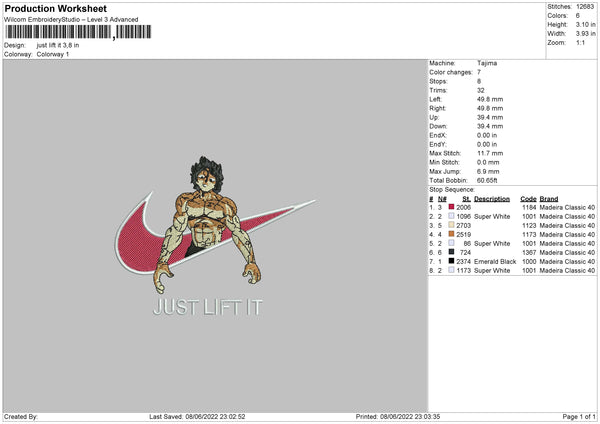Click the "Code" column header
The image size is (600, 424).
click(528, 199)
